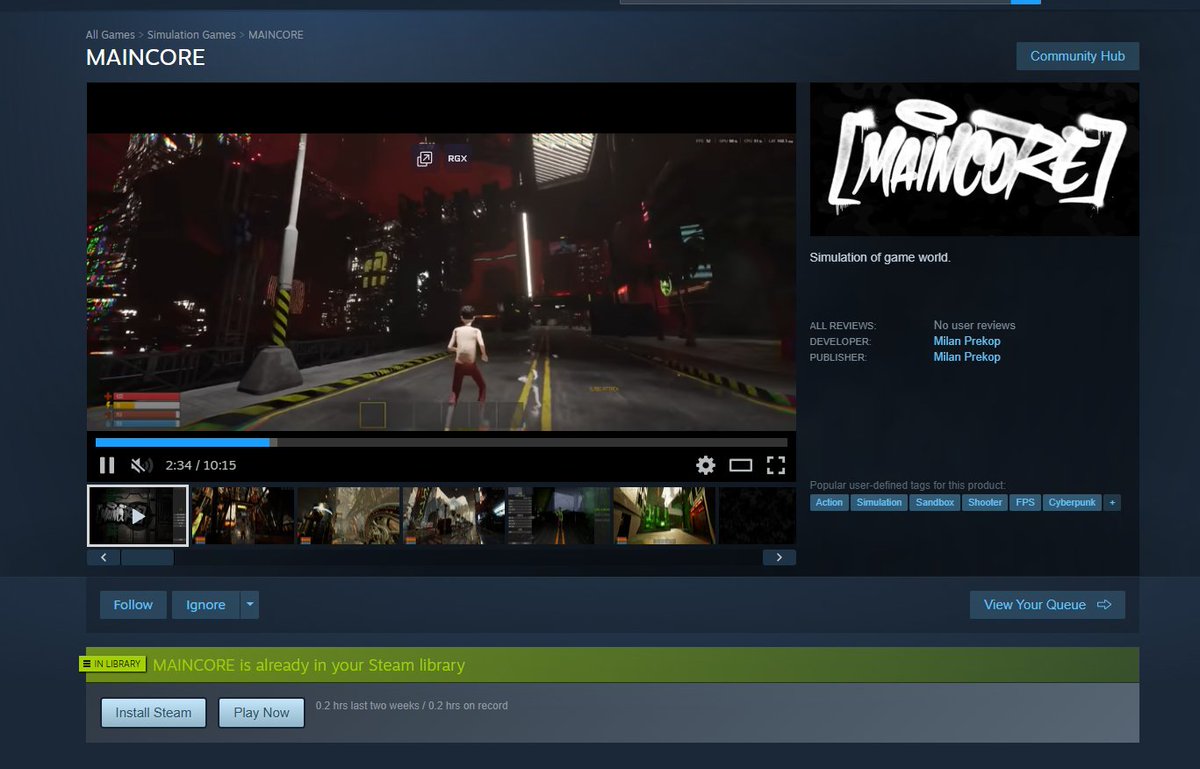
Task: Click the MAINCORE page title
Action: [x=146, y=58]
